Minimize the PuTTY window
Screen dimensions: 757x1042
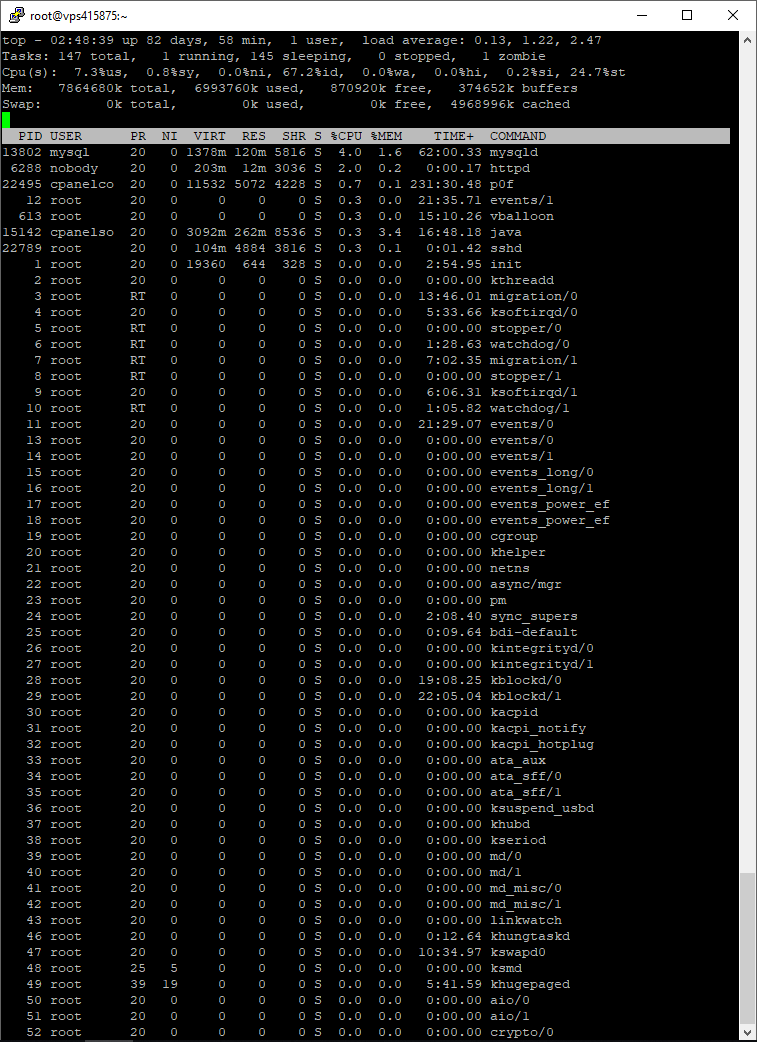click(x=641, y=15)
